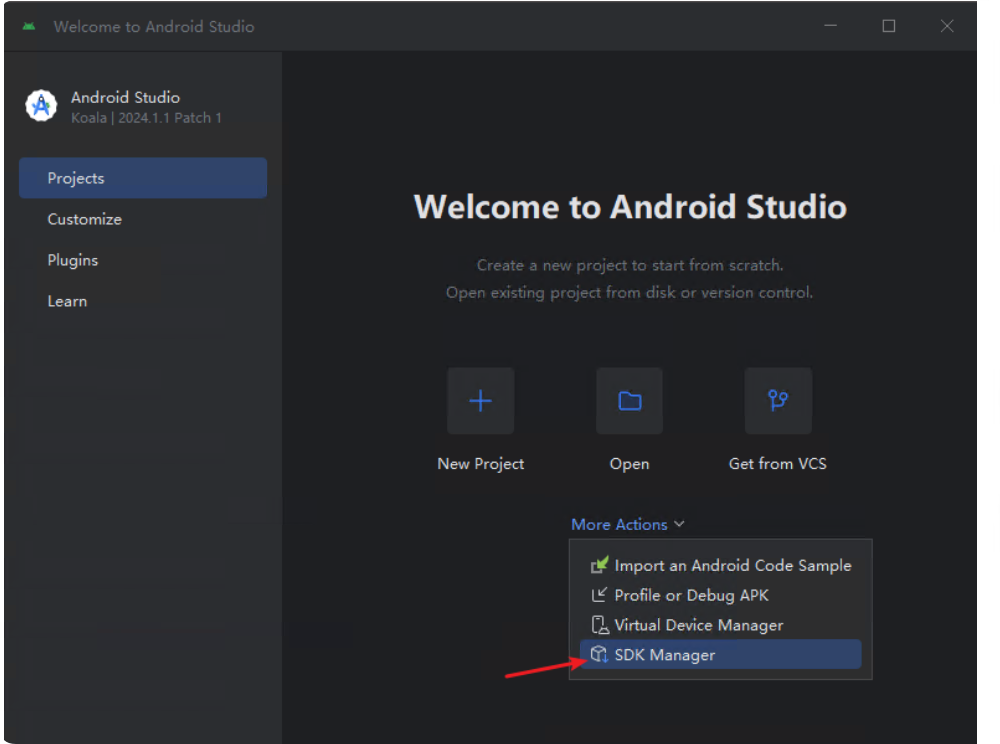Select the Projects tab in sidebar

point(143,178)
